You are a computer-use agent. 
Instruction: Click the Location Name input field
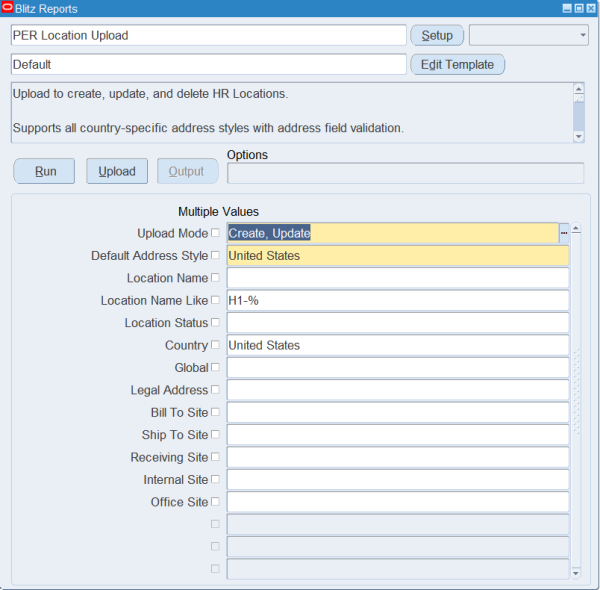click(398, 278)
